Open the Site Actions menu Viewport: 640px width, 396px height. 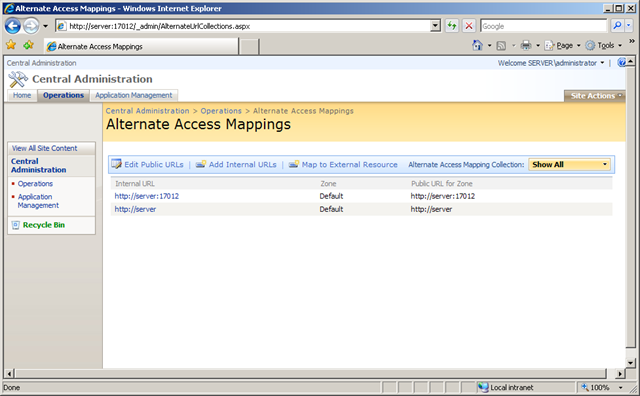click(594, 96)
